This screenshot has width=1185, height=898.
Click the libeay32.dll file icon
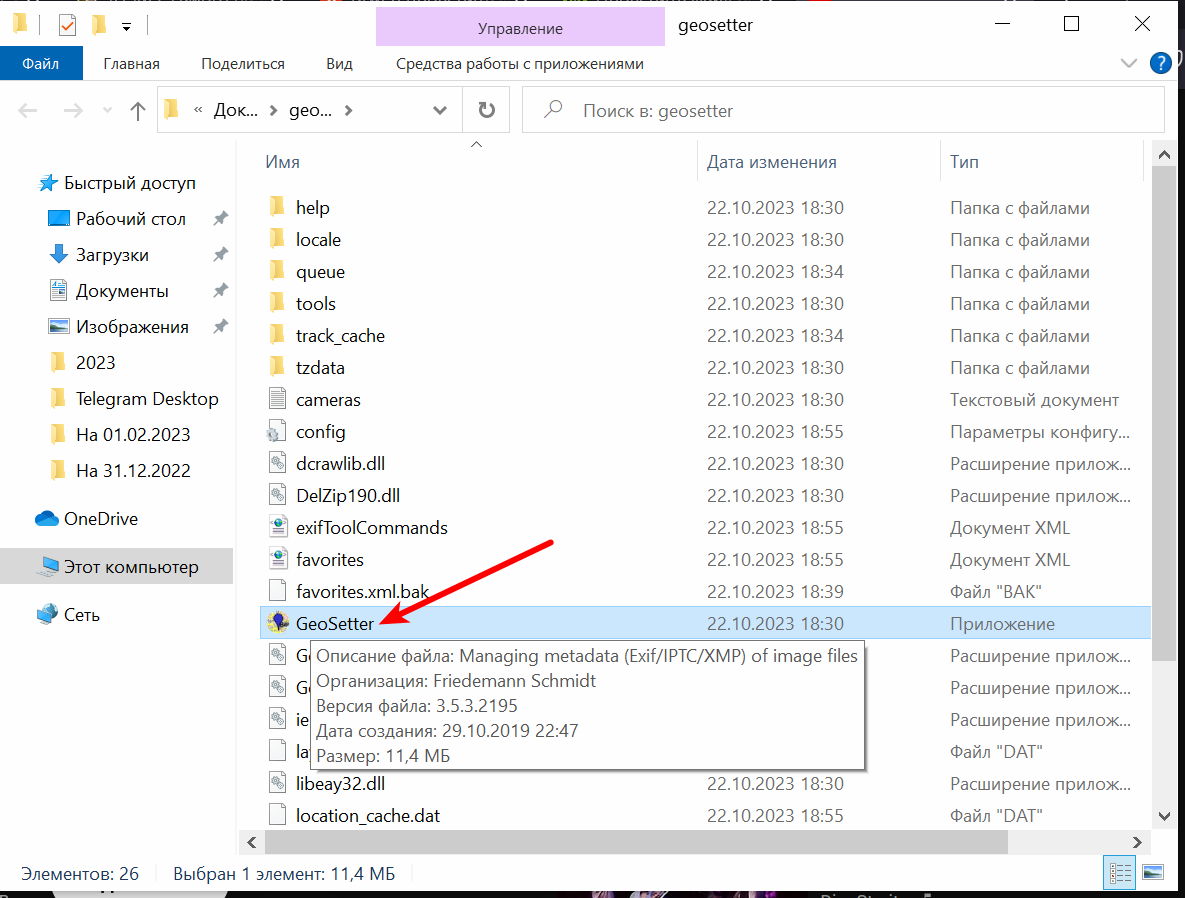[277, 783]
